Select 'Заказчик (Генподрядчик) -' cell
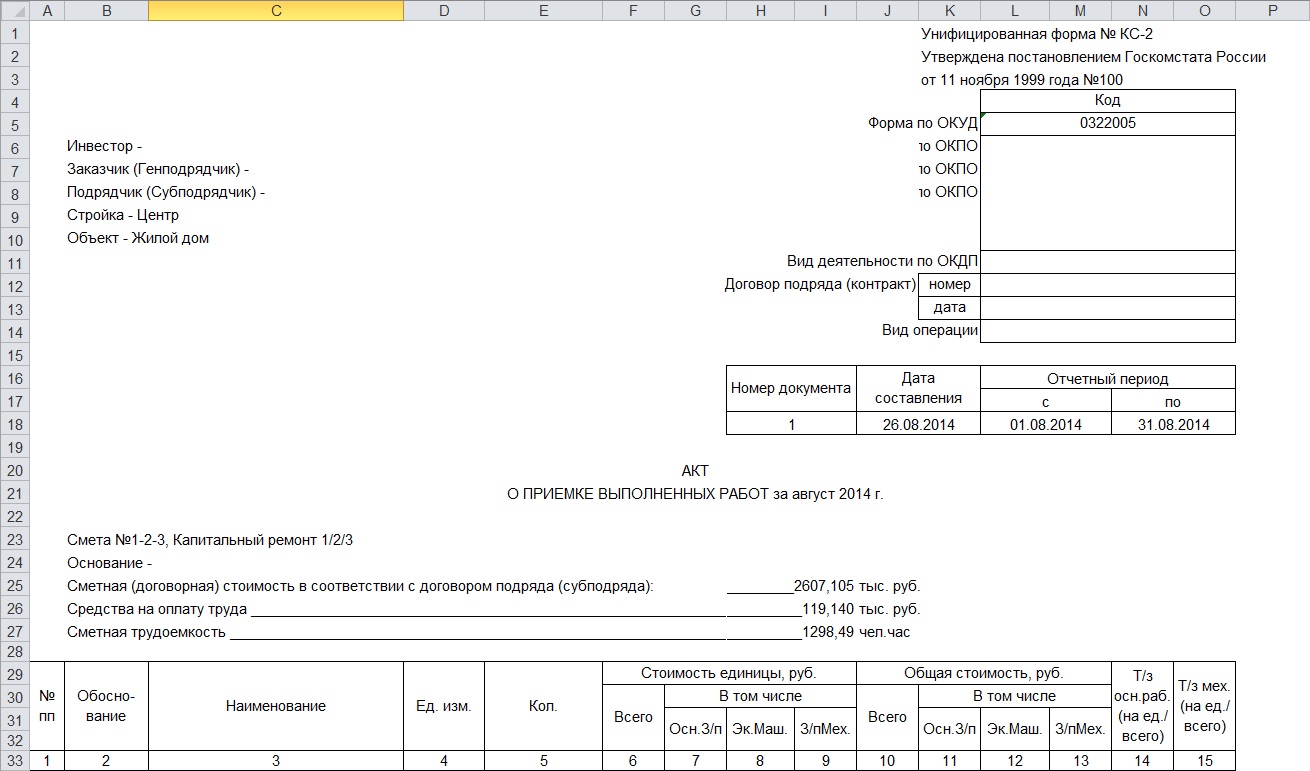This screenshot has width=1310, height=771. pyautogui.click(x=158, y=170)
